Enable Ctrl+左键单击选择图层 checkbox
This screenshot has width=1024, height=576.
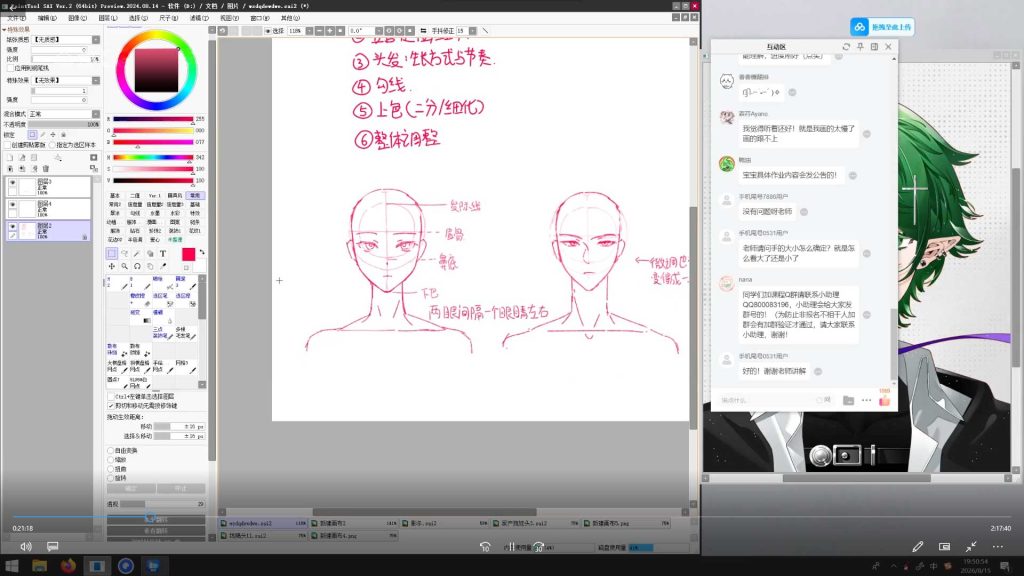tap(110, 396)
